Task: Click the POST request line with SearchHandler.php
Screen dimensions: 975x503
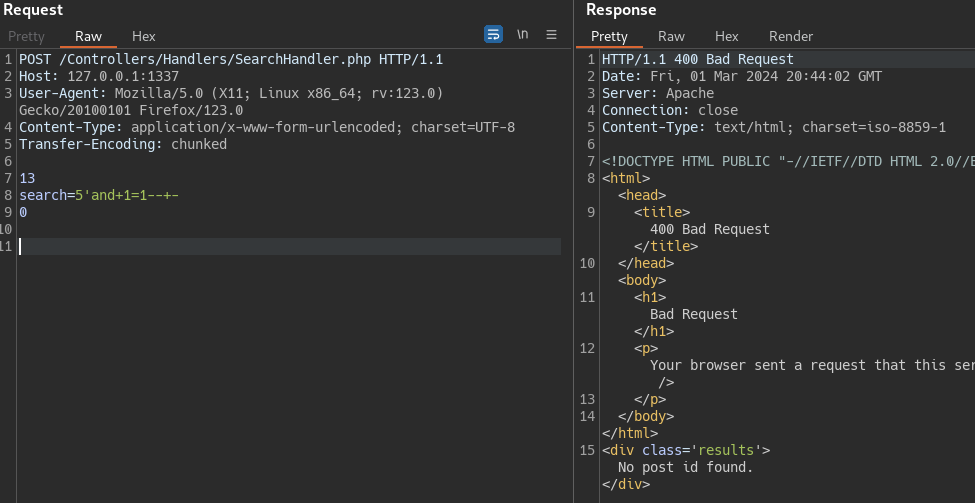Action: 230,59
